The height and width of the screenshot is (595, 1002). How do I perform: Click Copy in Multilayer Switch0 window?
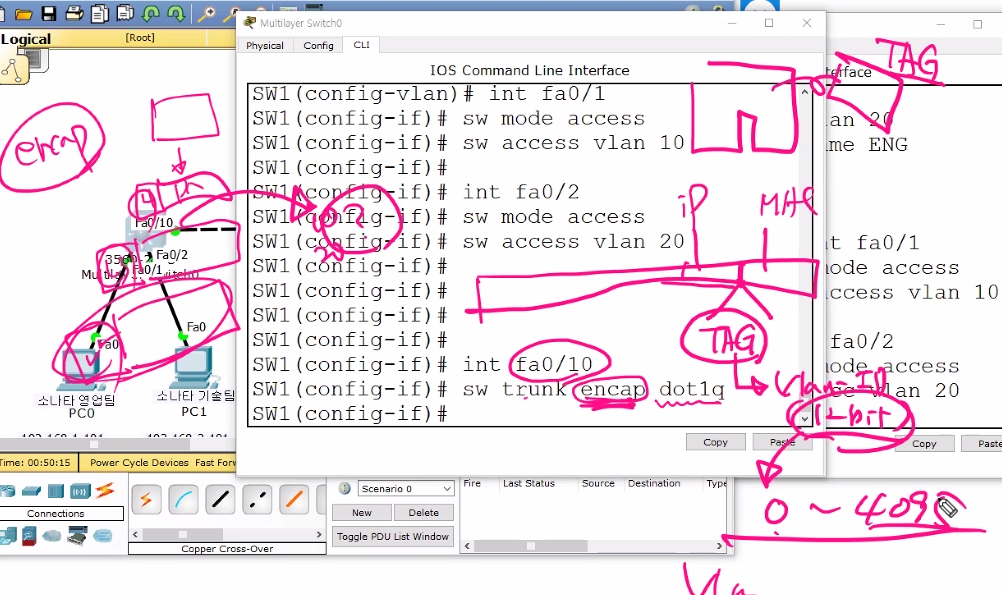(x=715, y=442)
